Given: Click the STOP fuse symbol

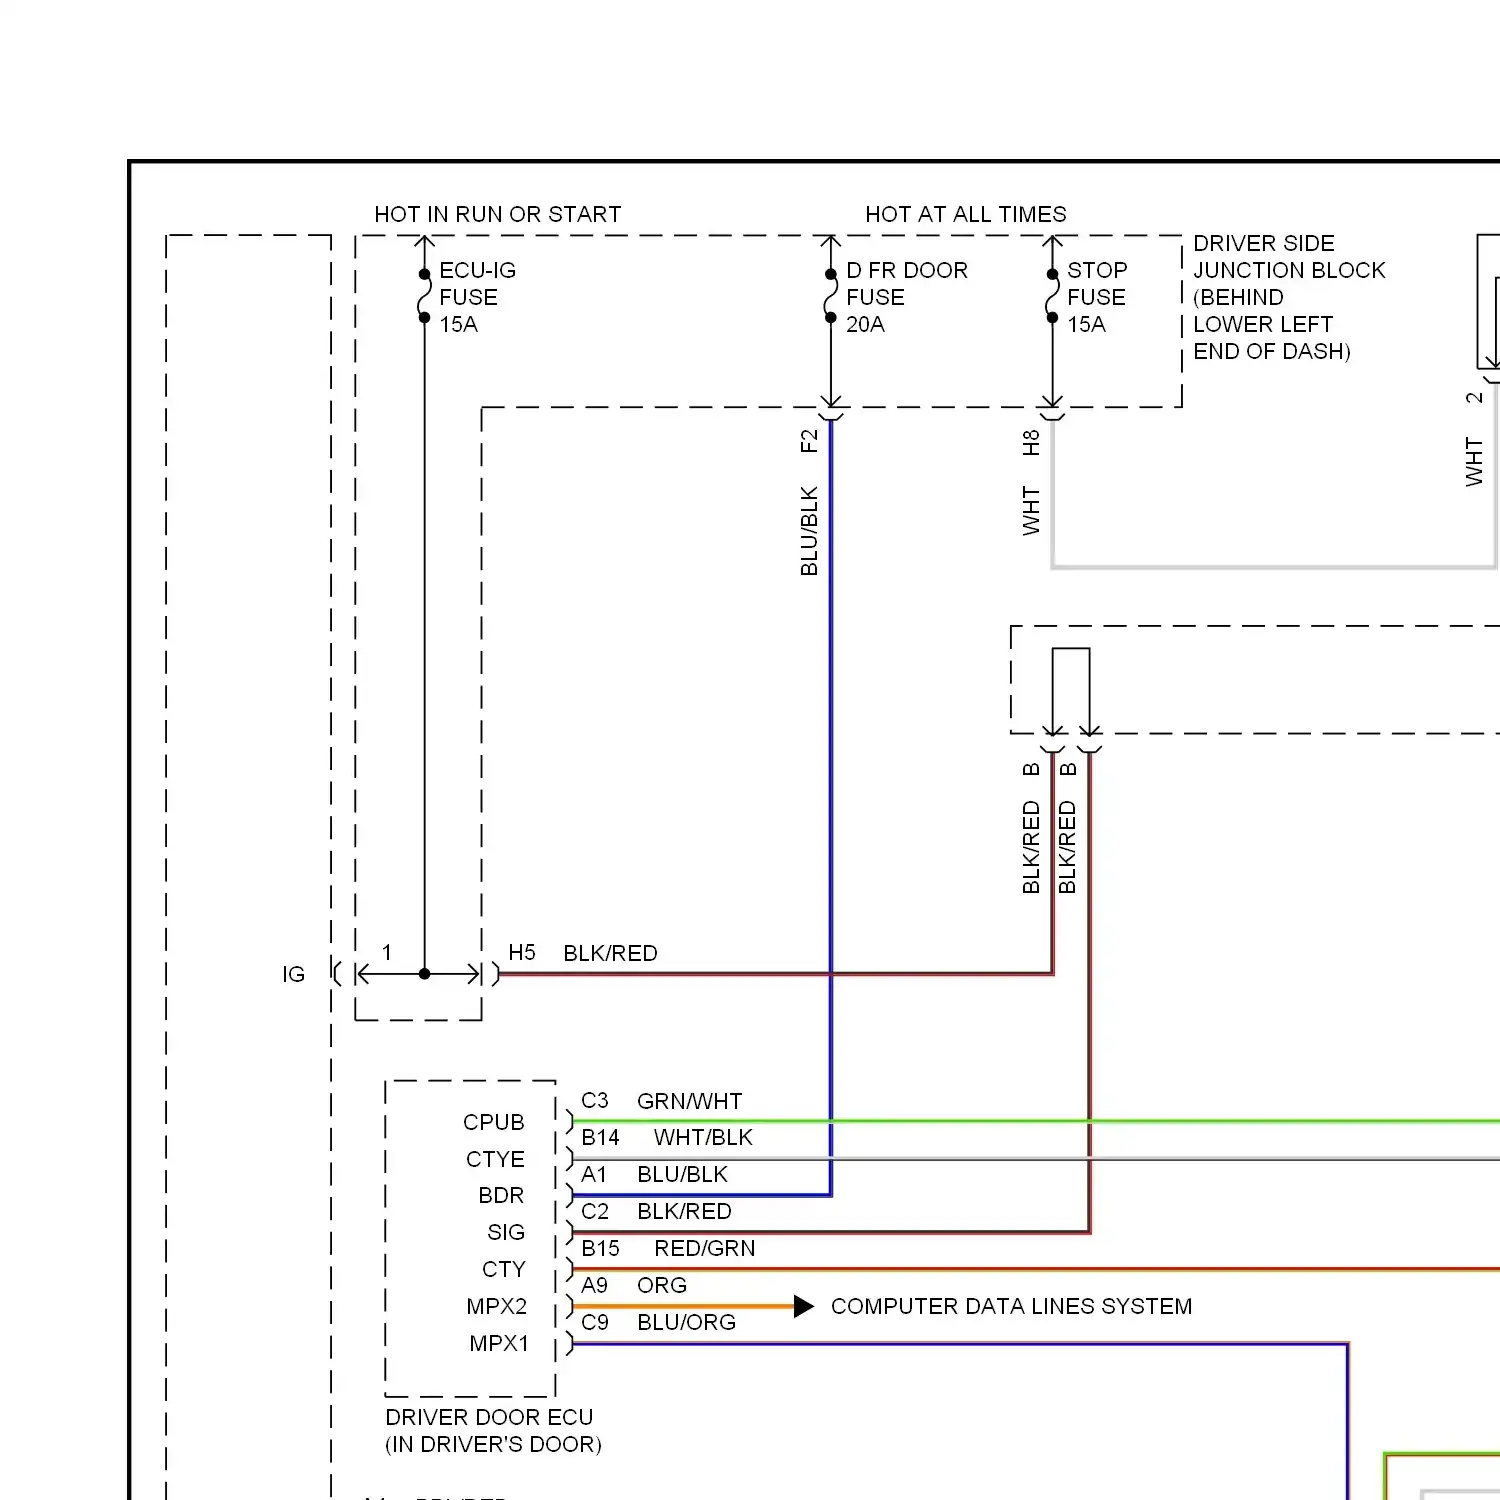Looking at the screenshot, I should pos(1052,296).
